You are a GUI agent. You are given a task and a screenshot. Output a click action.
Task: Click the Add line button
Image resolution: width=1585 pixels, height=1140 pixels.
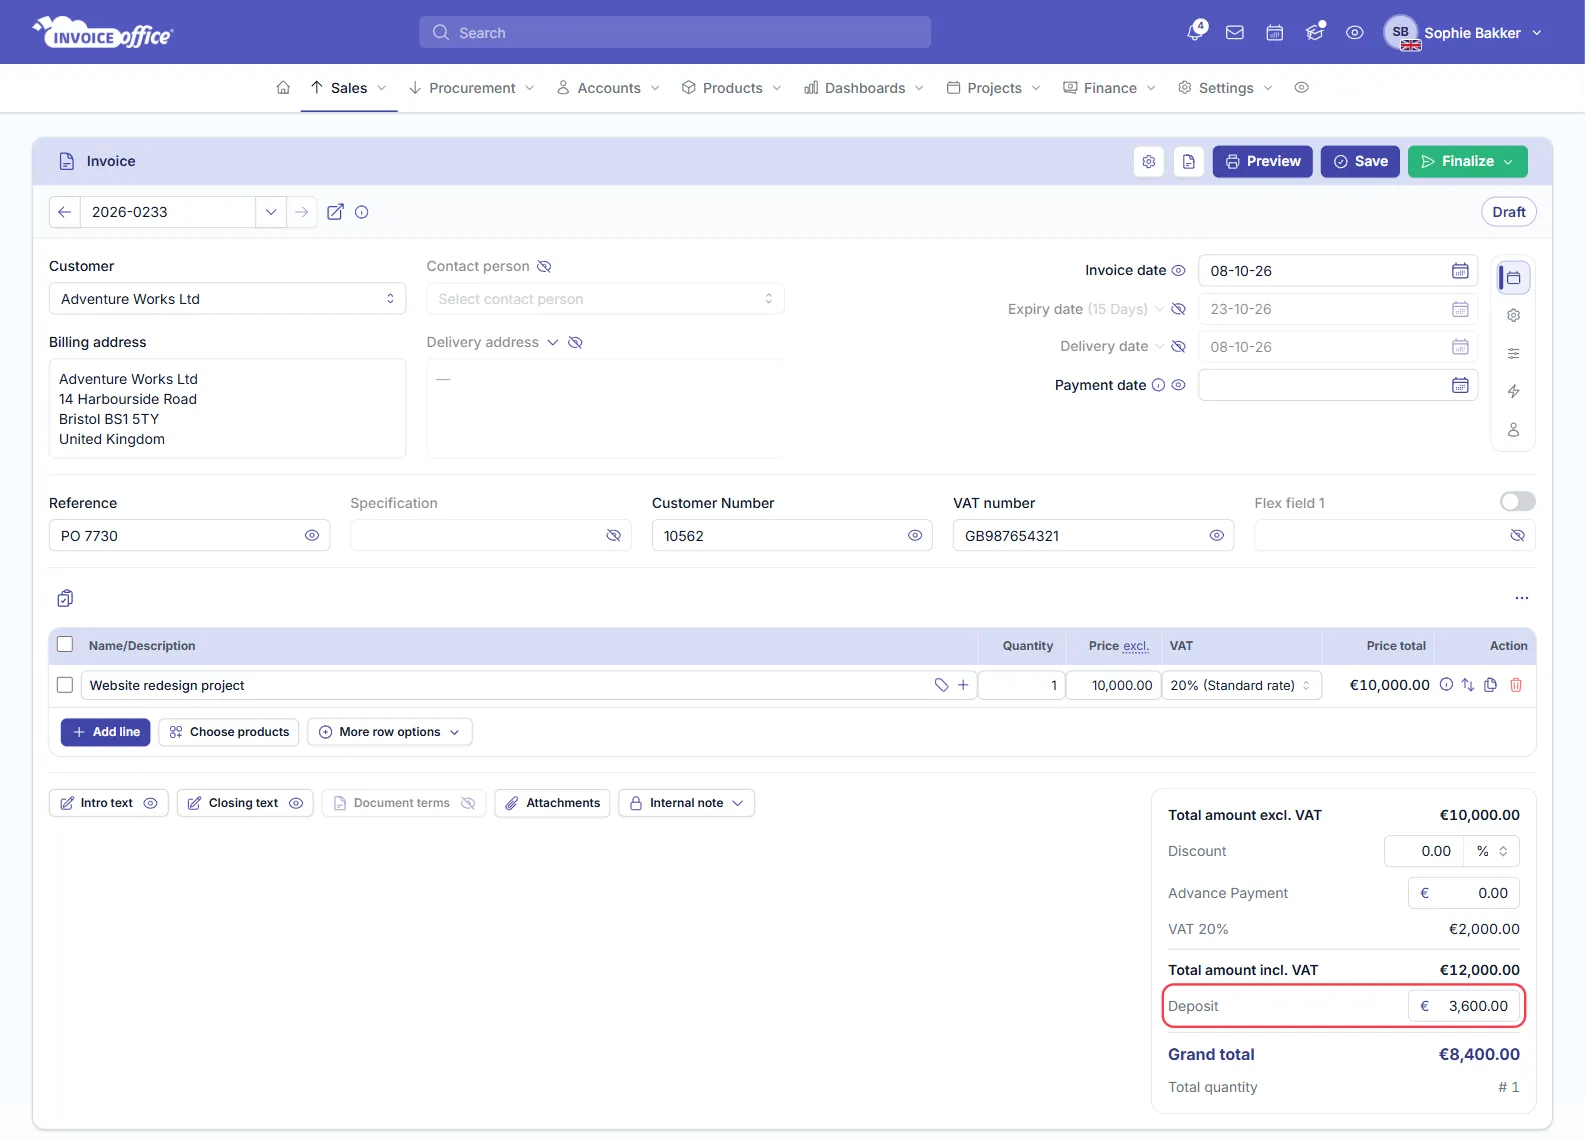click(x=106, y=732)
